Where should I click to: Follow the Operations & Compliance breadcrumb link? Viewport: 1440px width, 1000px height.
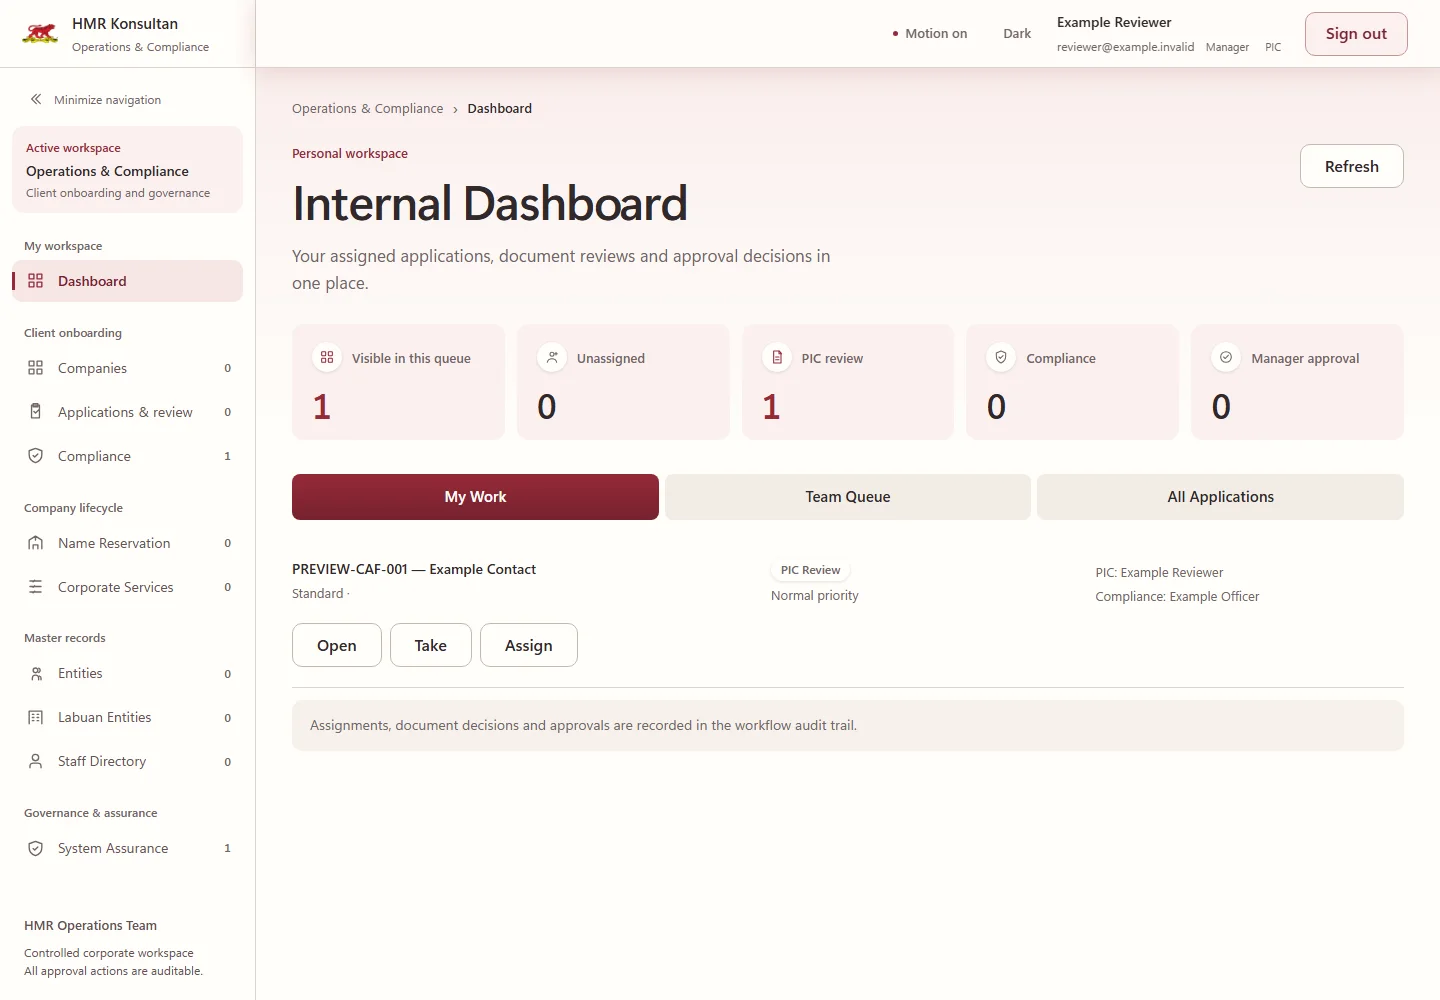[x=367, y=108]
